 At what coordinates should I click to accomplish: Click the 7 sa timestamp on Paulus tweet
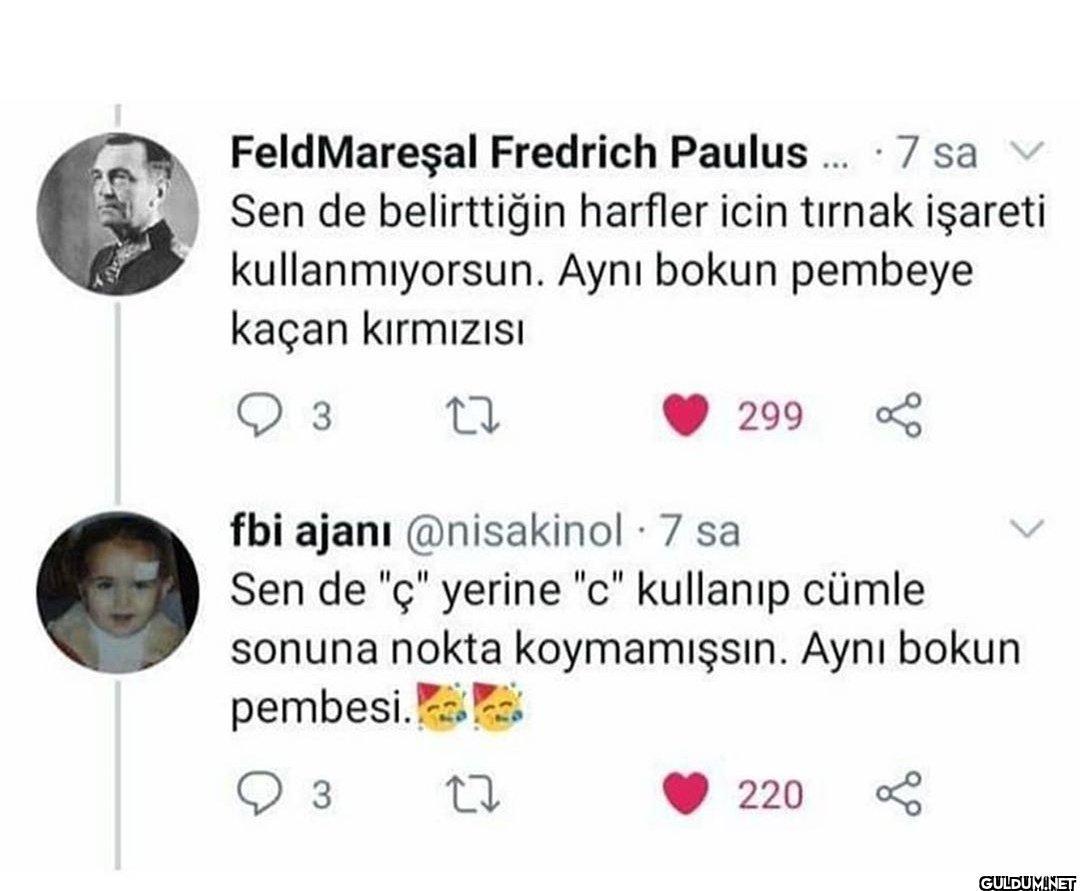click(935, 153)
